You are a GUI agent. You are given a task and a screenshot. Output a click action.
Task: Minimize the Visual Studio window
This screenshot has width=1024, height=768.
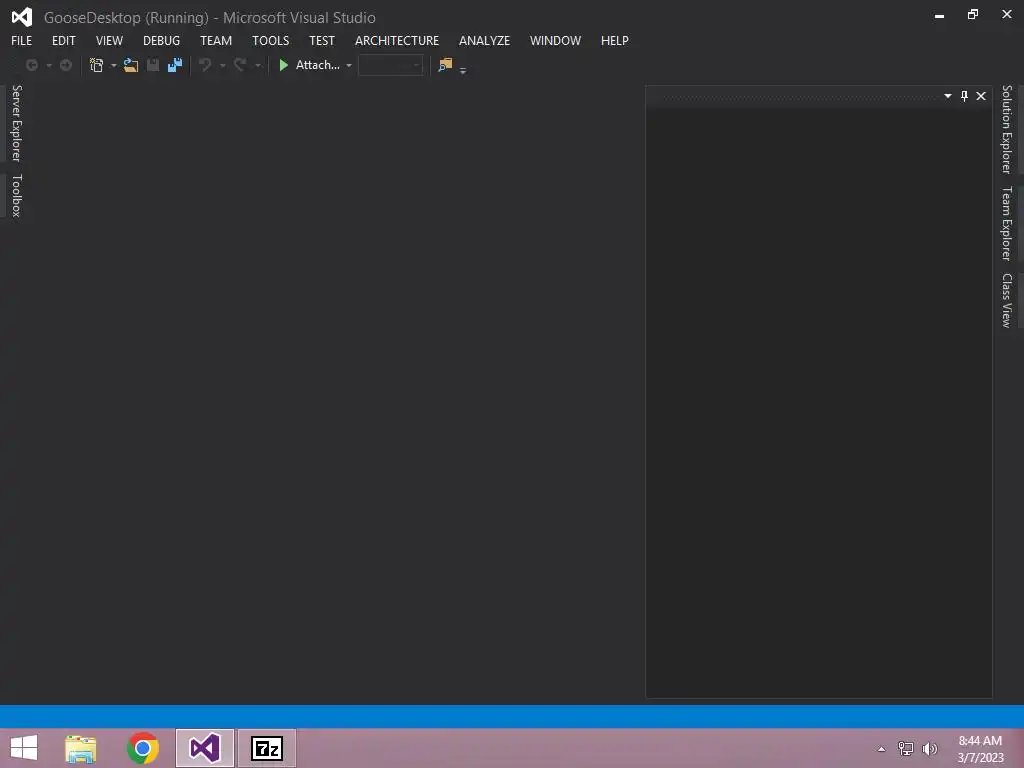pyautogui.click(x=939, y=15)
